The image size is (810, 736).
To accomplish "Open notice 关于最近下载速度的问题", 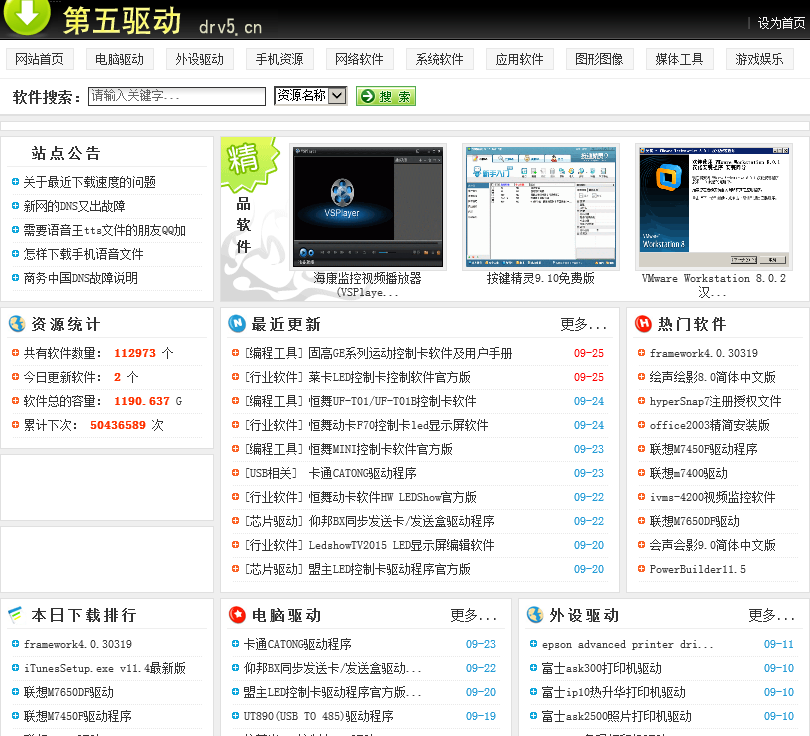I will coord(89,182).
